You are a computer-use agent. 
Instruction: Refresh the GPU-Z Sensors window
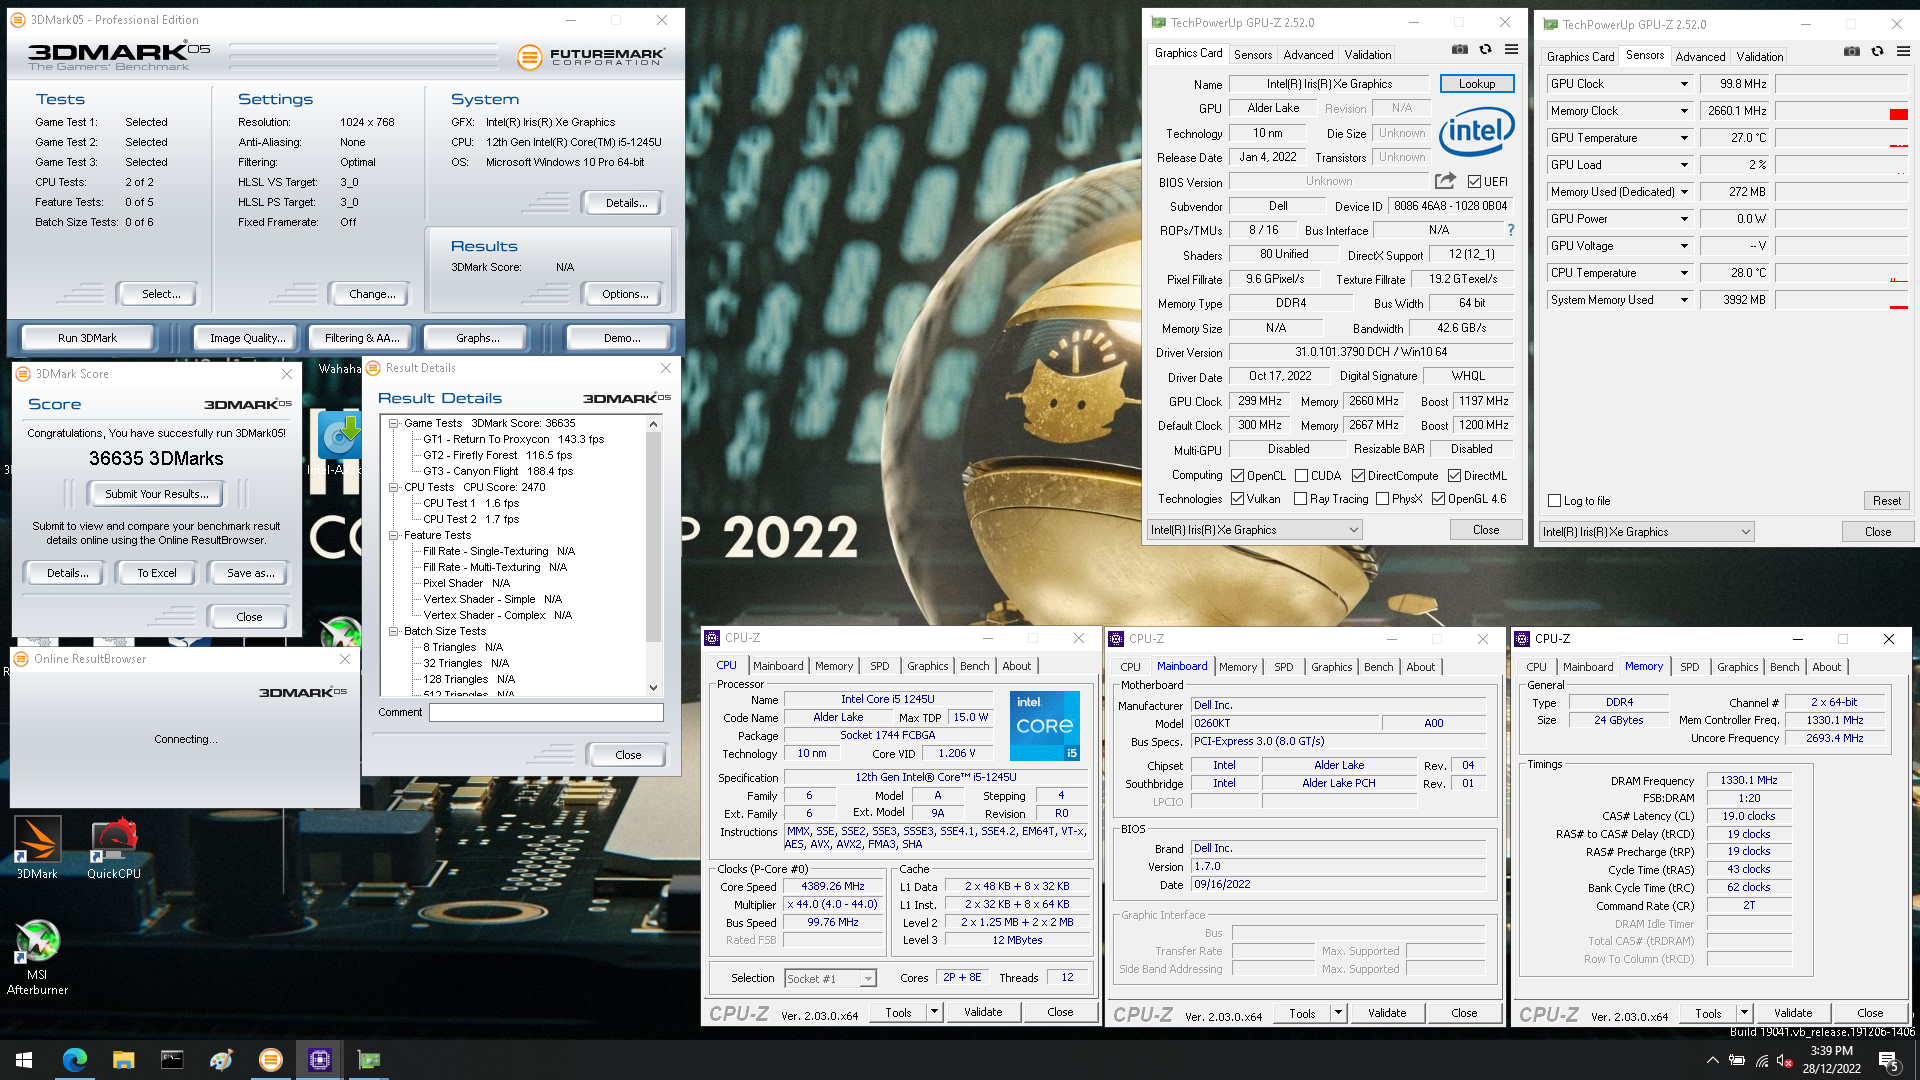[x=1877, y=51]
